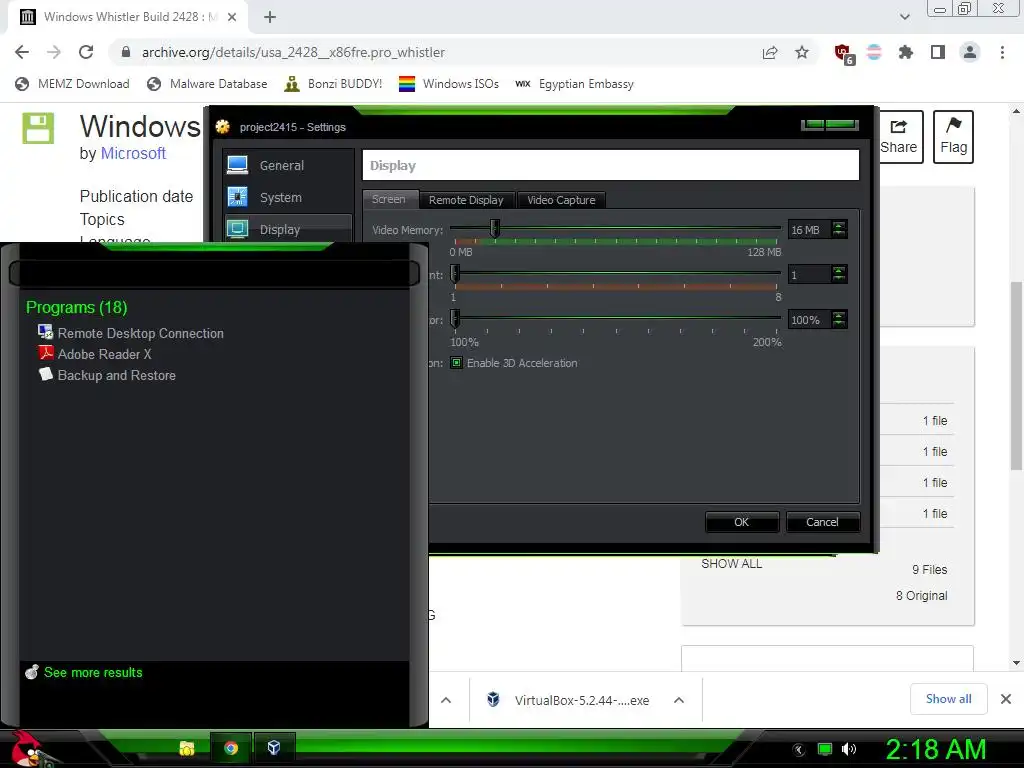Click the share page icon in the address bar

[770, 52]
